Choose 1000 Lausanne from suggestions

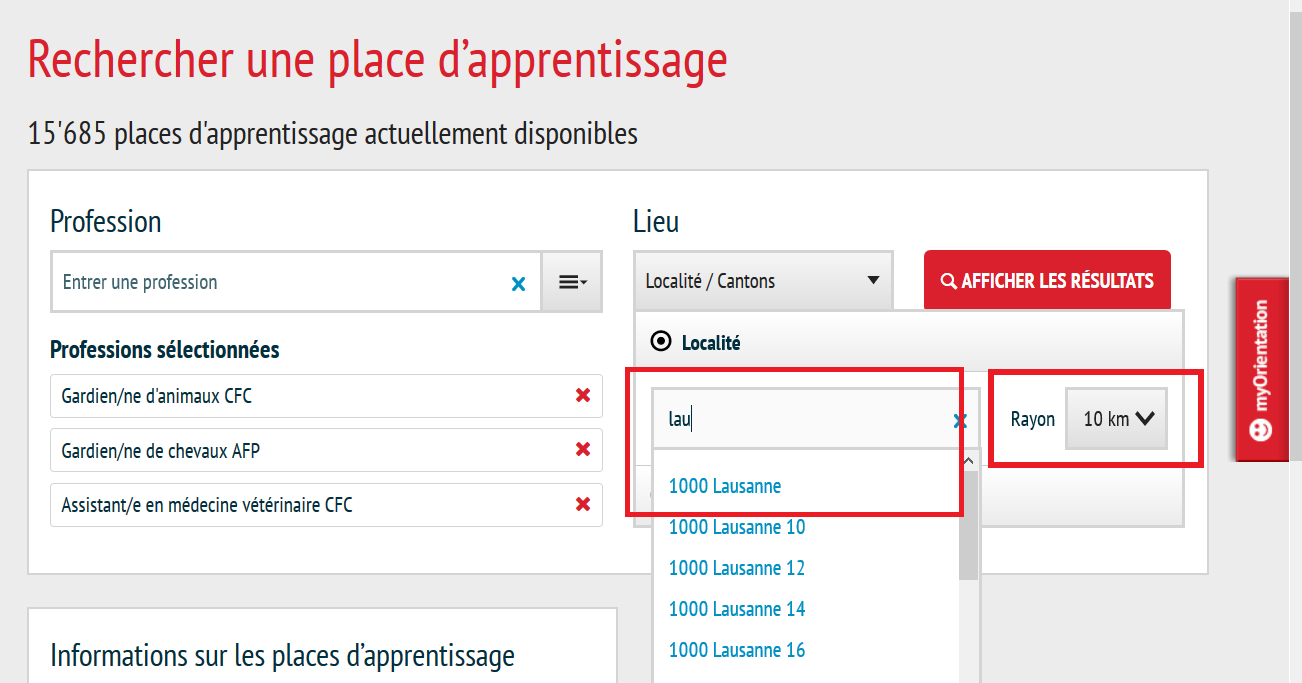click(725, 487)
